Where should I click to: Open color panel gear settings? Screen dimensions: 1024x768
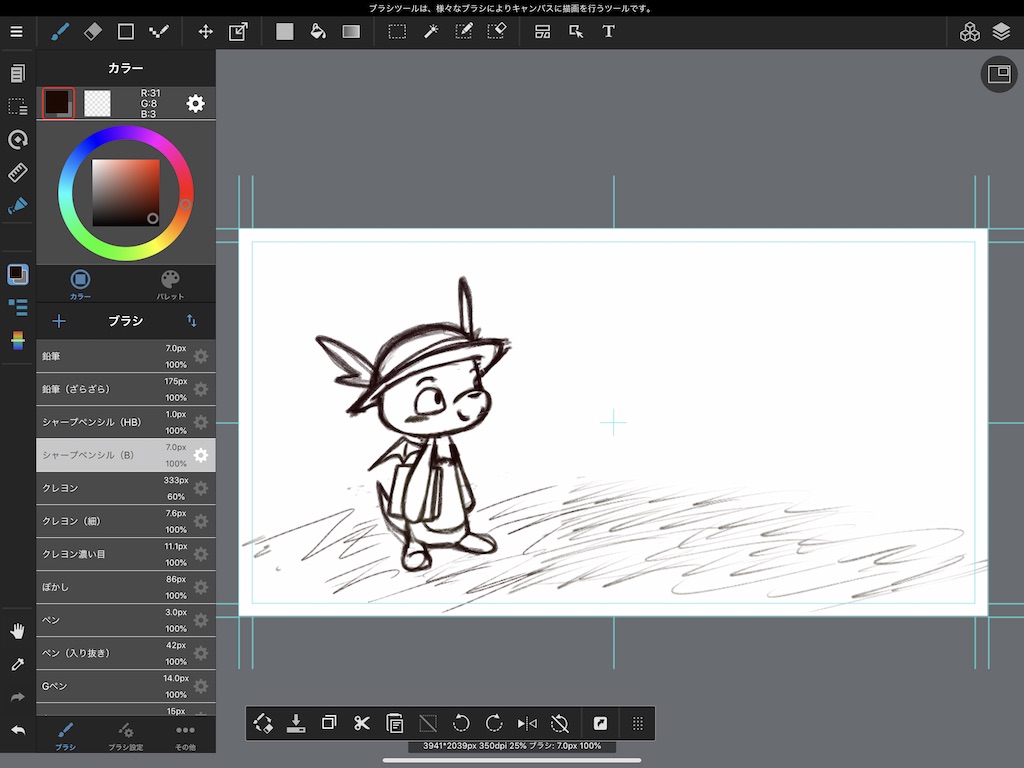click(x=195, y=103)
